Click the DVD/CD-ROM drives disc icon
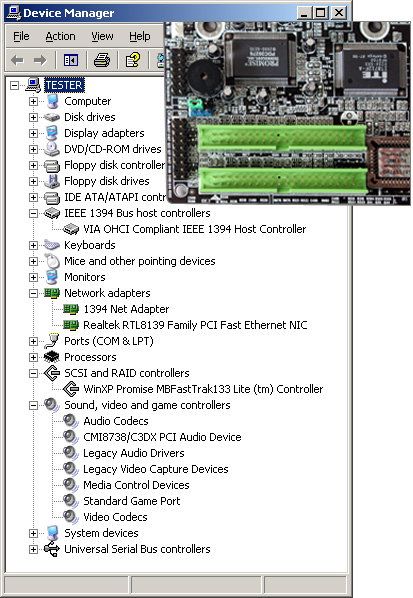This screenshot has height=598, width=413. [x=52, y=149]
